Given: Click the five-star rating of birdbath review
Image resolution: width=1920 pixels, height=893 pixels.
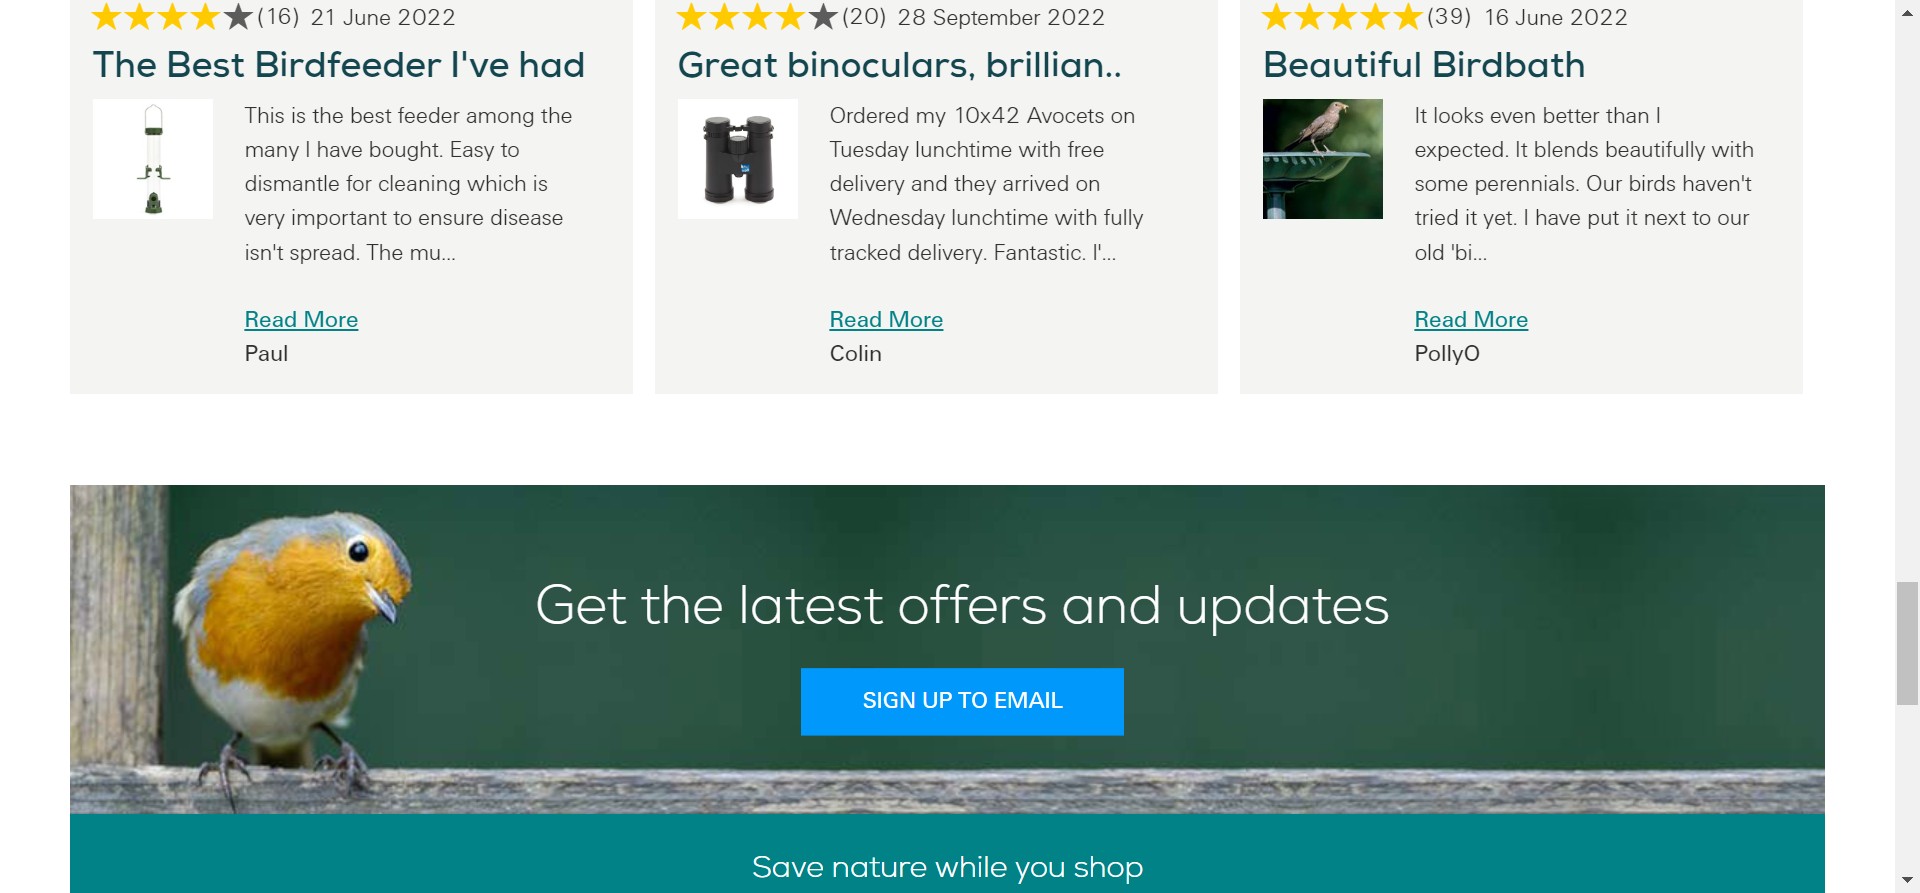Looking at the screenshot, I should [x=1342, y=17].
